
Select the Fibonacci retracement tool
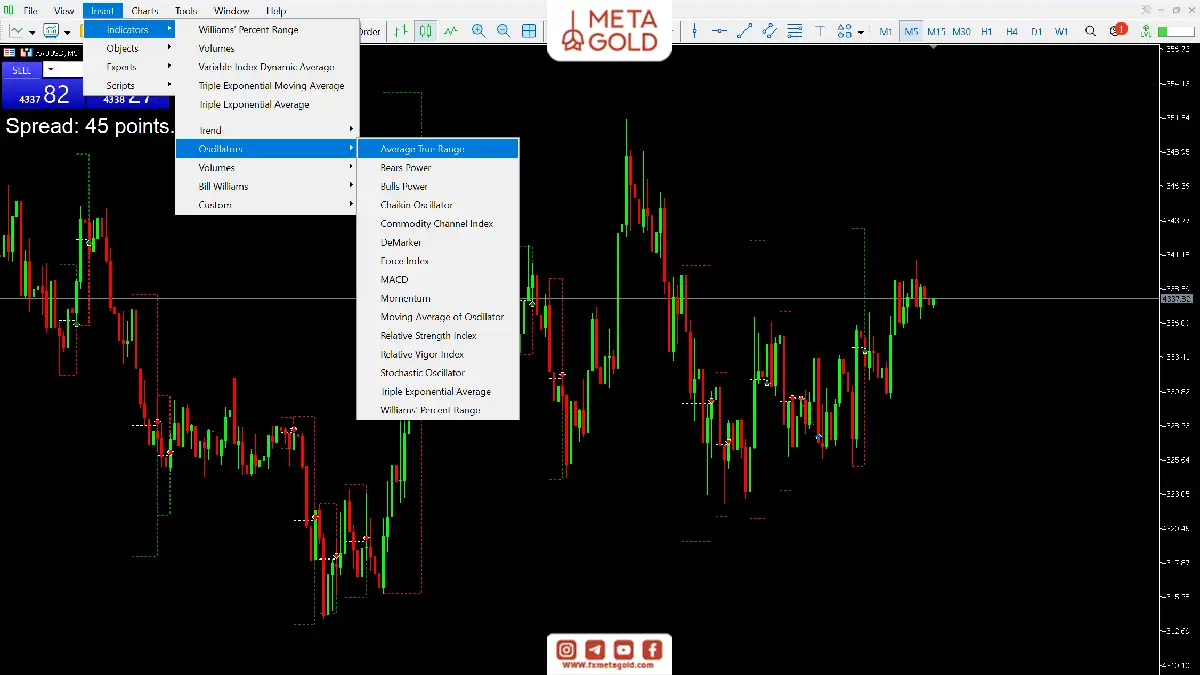point(795,31)
